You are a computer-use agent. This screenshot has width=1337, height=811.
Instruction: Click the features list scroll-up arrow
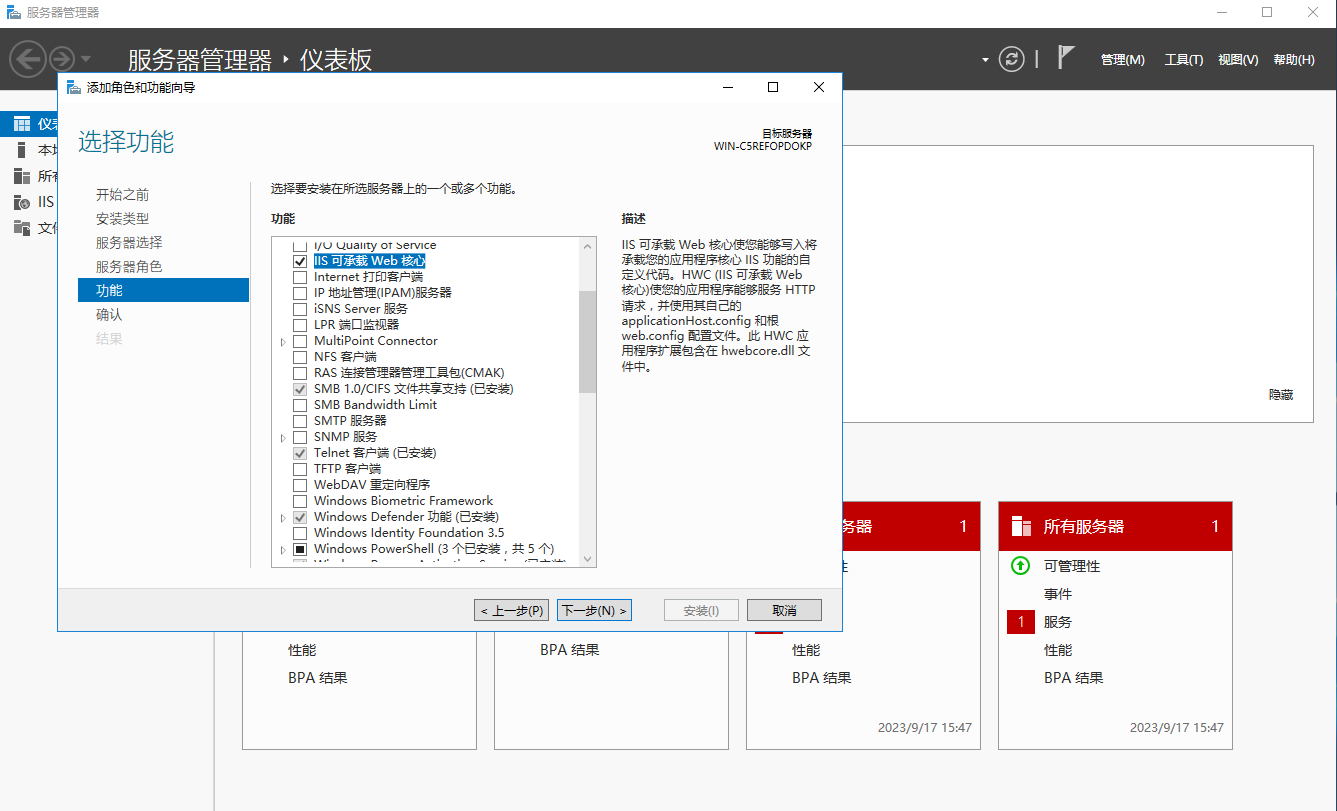(x=587, y=245)
